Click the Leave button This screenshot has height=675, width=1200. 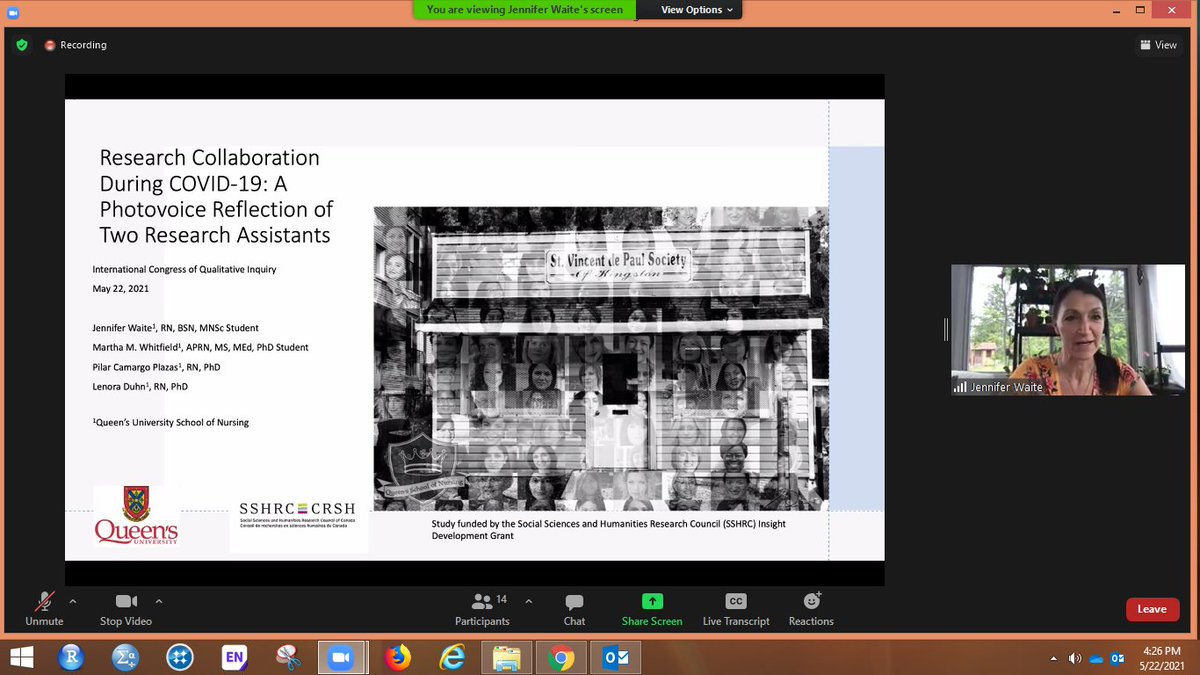(x=1152, y=608)
